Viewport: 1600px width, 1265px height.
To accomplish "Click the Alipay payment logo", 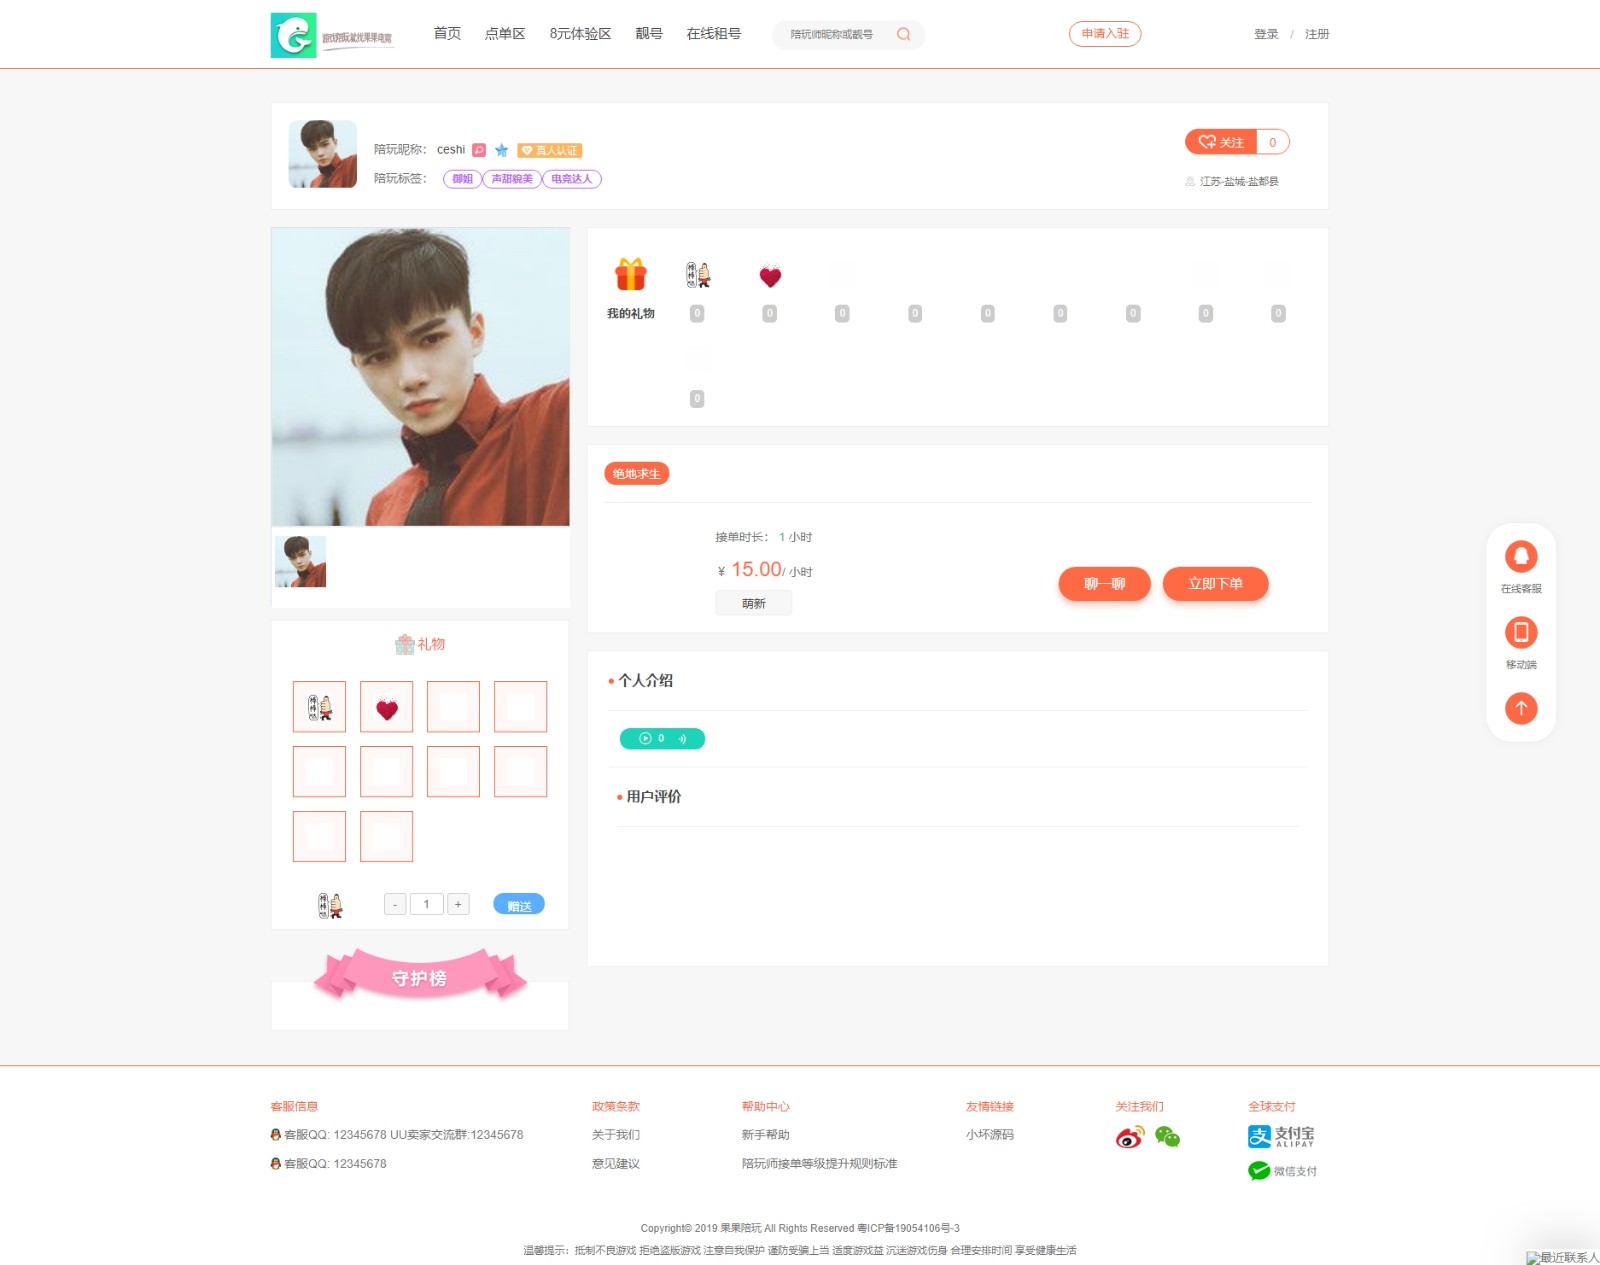I will (x=1281, y=1136).
